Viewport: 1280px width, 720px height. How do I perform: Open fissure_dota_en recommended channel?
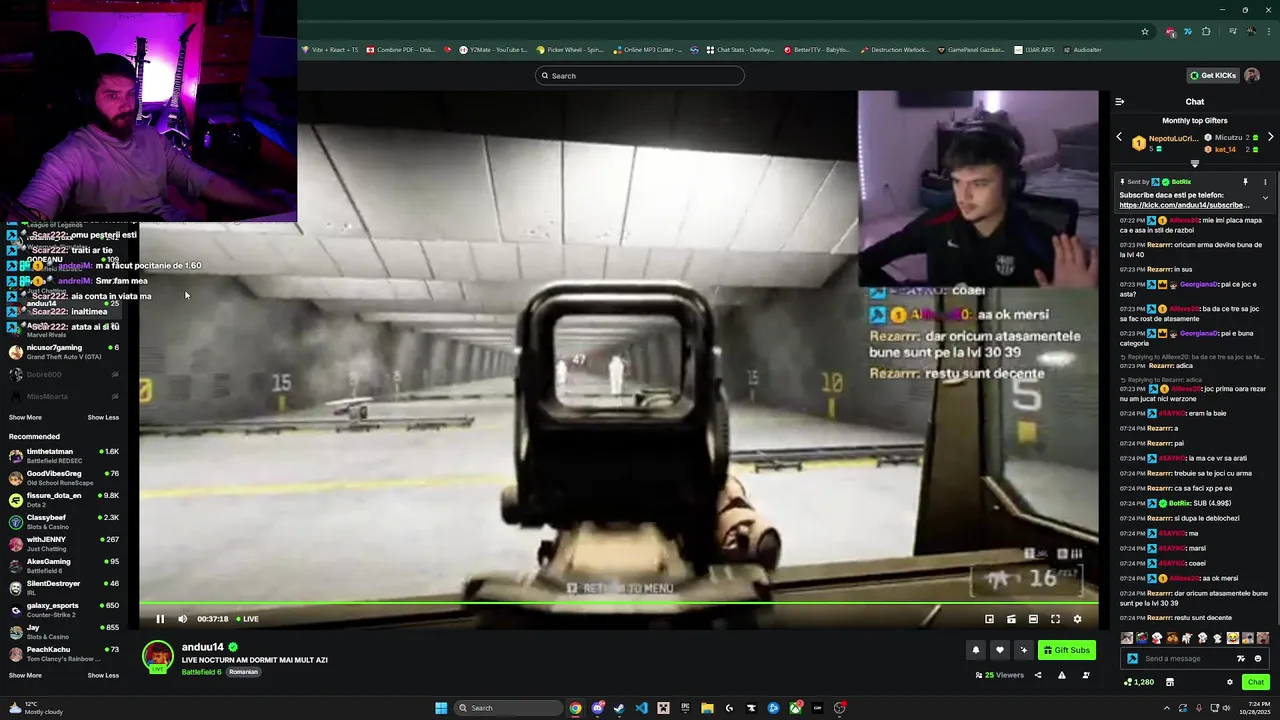[x=64, y=499]
